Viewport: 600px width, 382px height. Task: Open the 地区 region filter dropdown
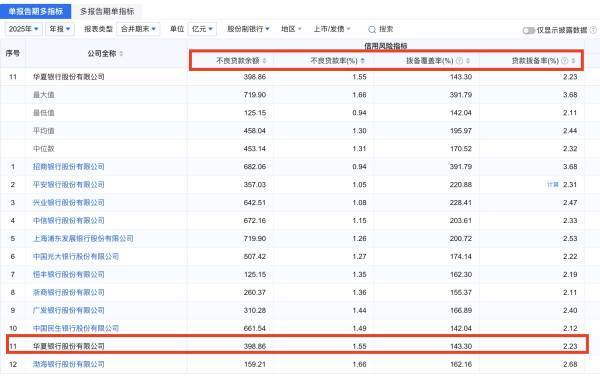click(x=291, y=29)
